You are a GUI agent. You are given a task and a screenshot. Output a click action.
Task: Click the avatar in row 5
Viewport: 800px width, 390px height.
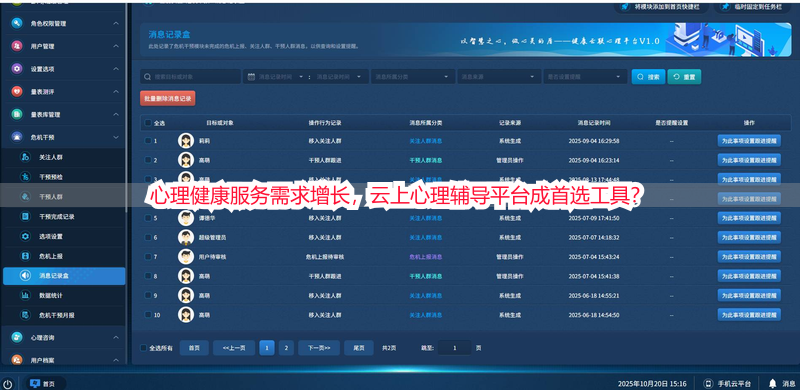(x=186, y=218)
